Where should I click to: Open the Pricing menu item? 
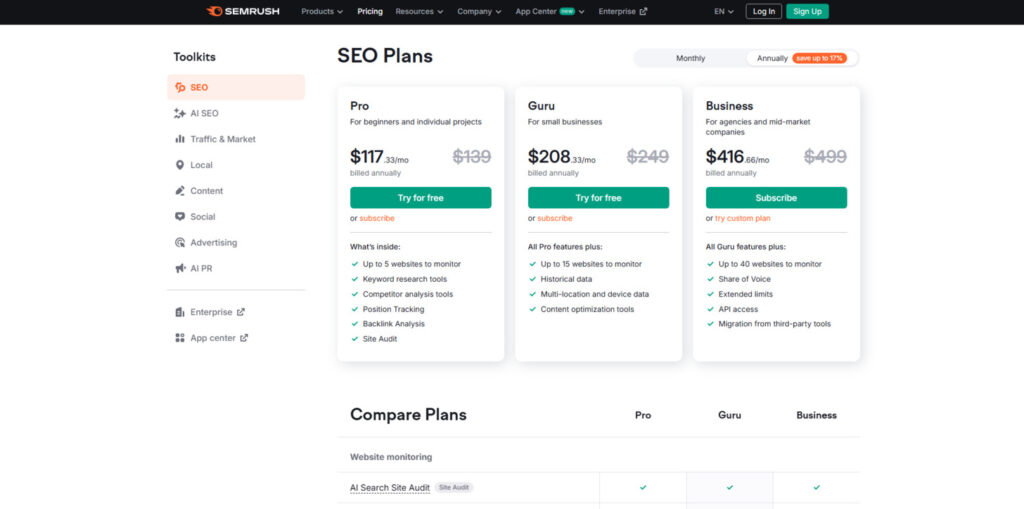(370, 12)
